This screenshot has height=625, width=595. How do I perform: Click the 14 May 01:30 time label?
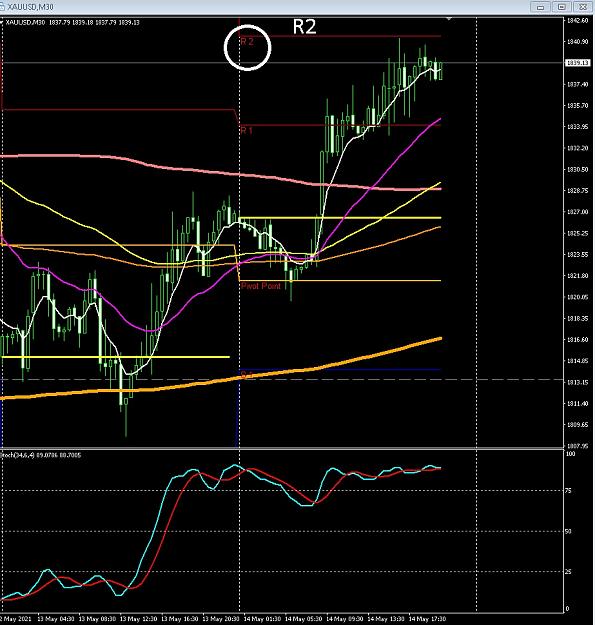[x=262, y=619]
